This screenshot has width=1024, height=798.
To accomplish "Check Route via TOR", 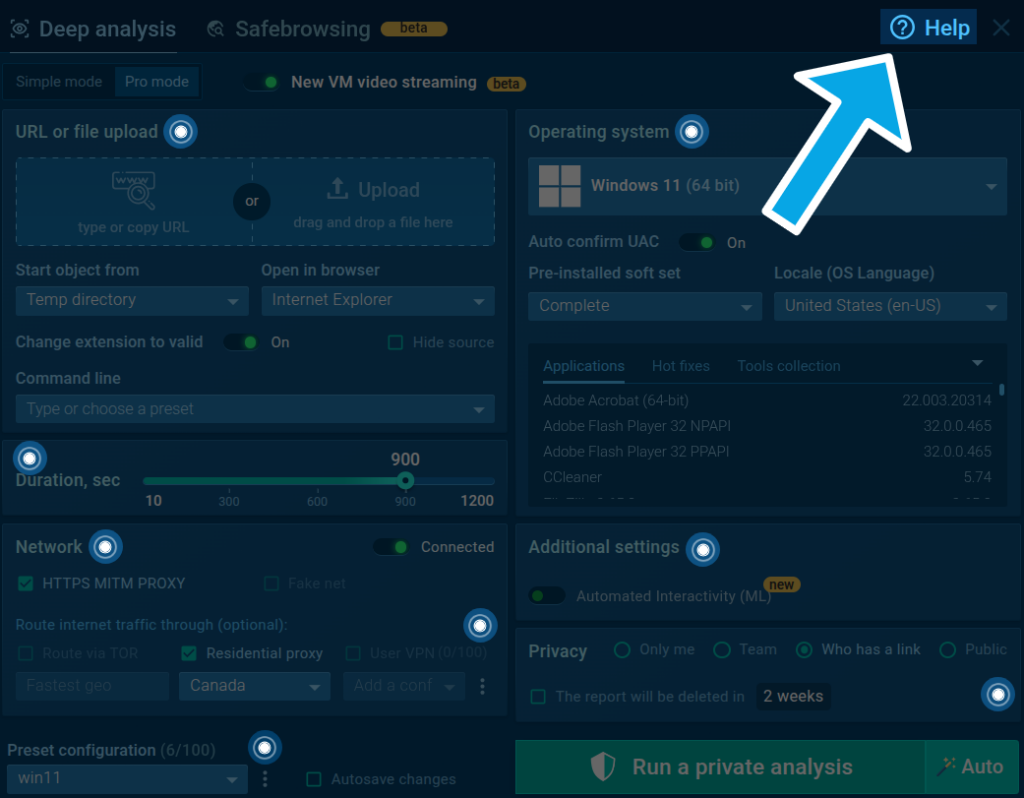I will [x=25, y=653].
